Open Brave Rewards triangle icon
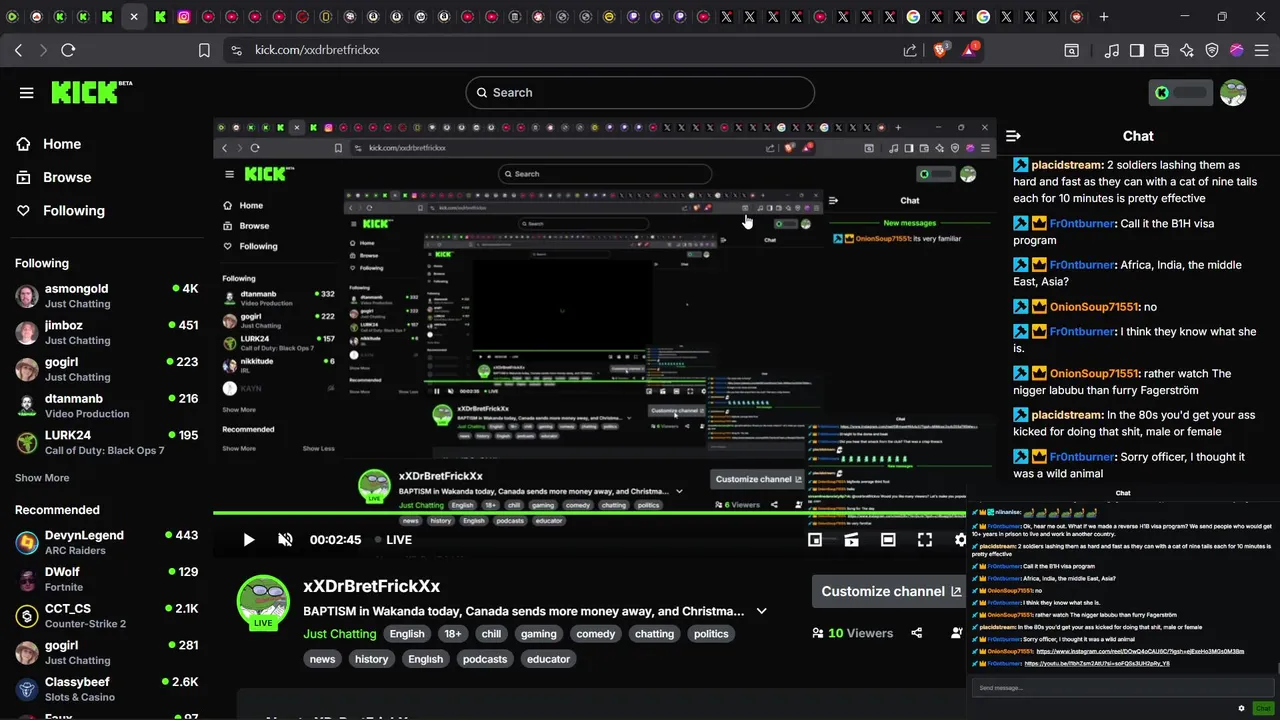This screenshot has height=720, width=1280. tap(970, 49)
